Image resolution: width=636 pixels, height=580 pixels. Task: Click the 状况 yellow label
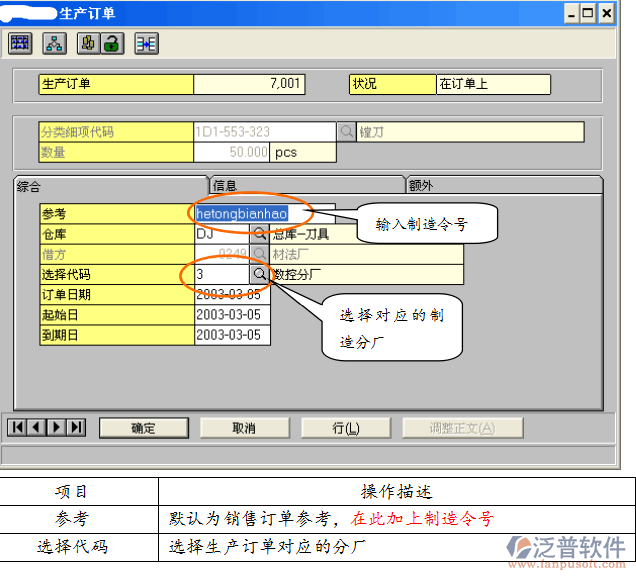[392, 84]
